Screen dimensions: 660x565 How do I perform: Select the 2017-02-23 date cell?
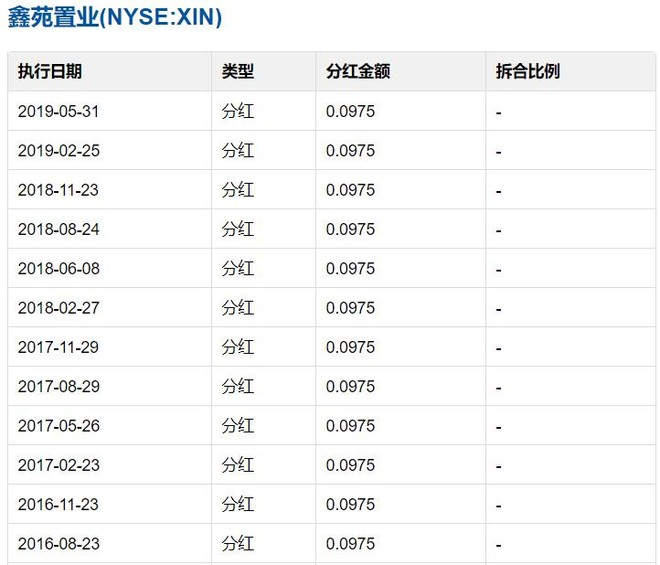click(59, 465)
